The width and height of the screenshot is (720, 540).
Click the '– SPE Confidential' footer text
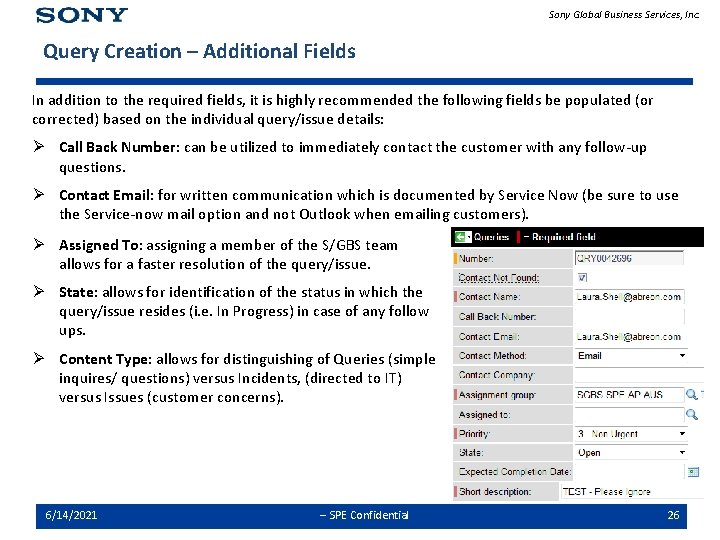364,515
